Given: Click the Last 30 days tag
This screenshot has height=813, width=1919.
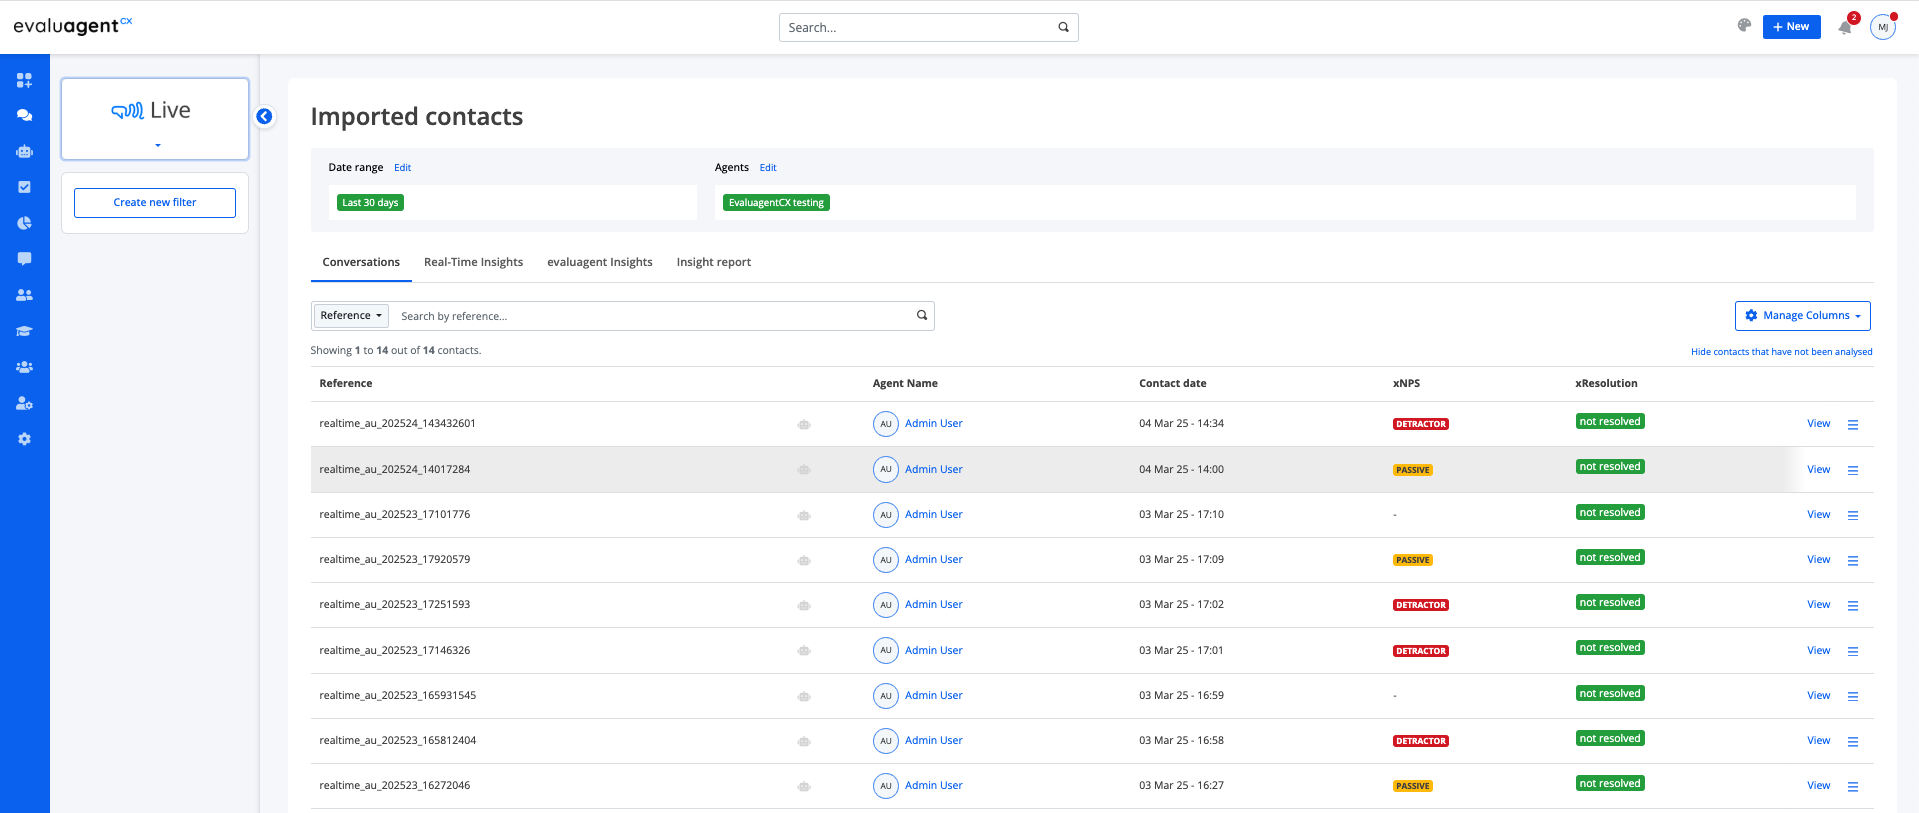Looking at the screenshot, I should tap(370, 202).
